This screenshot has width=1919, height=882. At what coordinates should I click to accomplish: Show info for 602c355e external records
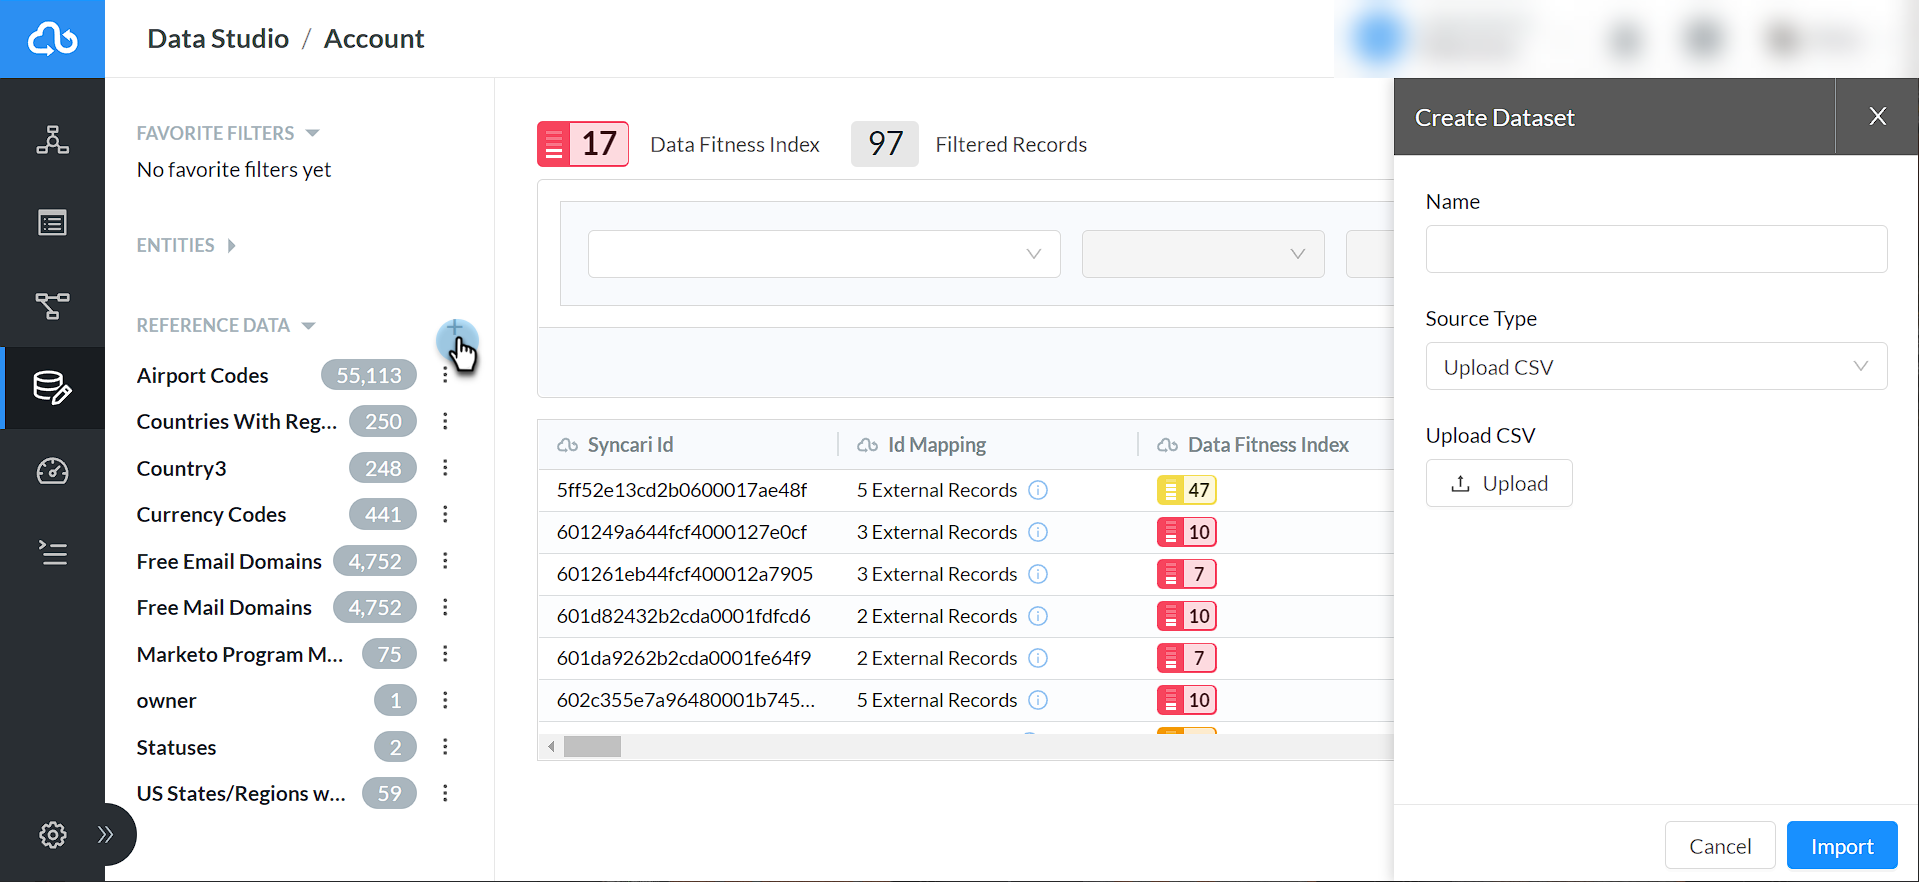click(x=1038, y=700)
